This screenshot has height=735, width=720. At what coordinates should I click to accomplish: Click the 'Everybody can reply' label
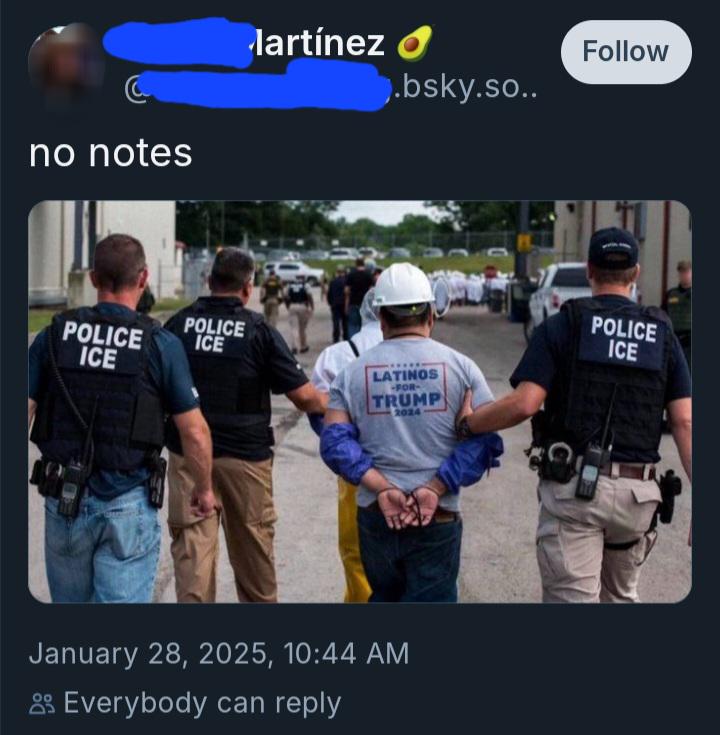[202, 703]
